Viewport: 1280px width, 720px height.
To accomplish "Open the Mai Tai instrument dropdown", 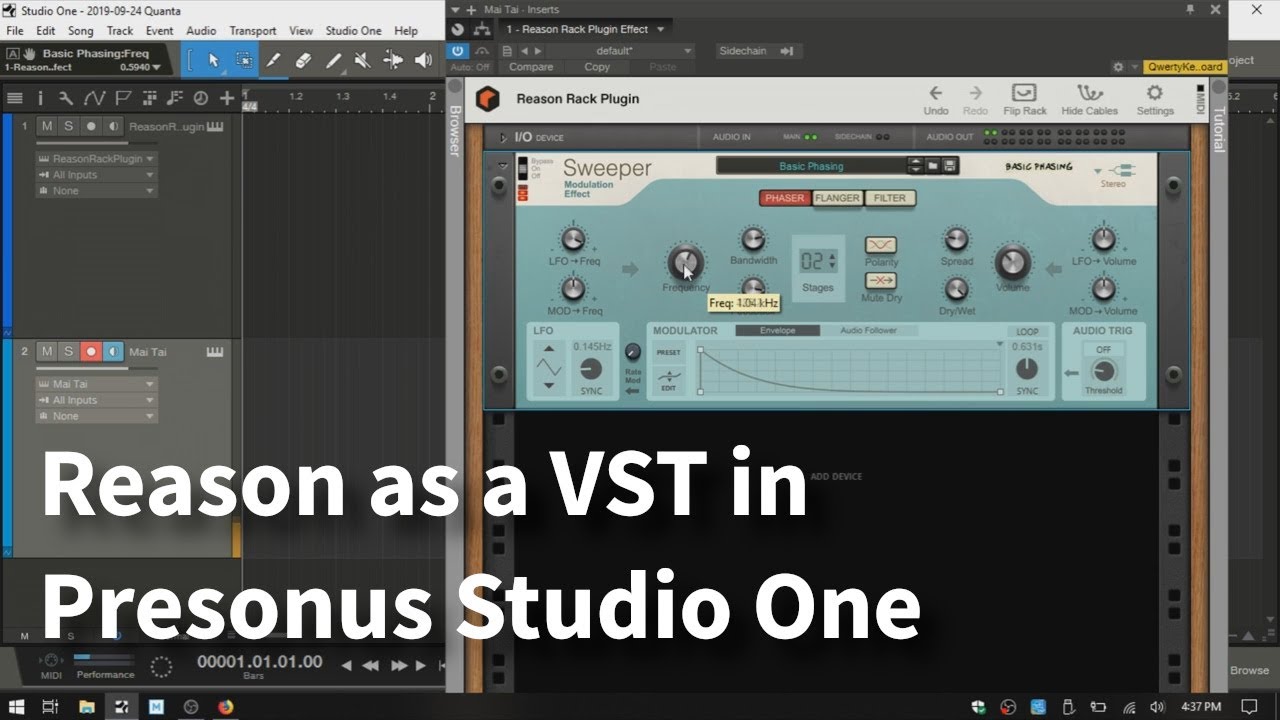I will [96, 384].
